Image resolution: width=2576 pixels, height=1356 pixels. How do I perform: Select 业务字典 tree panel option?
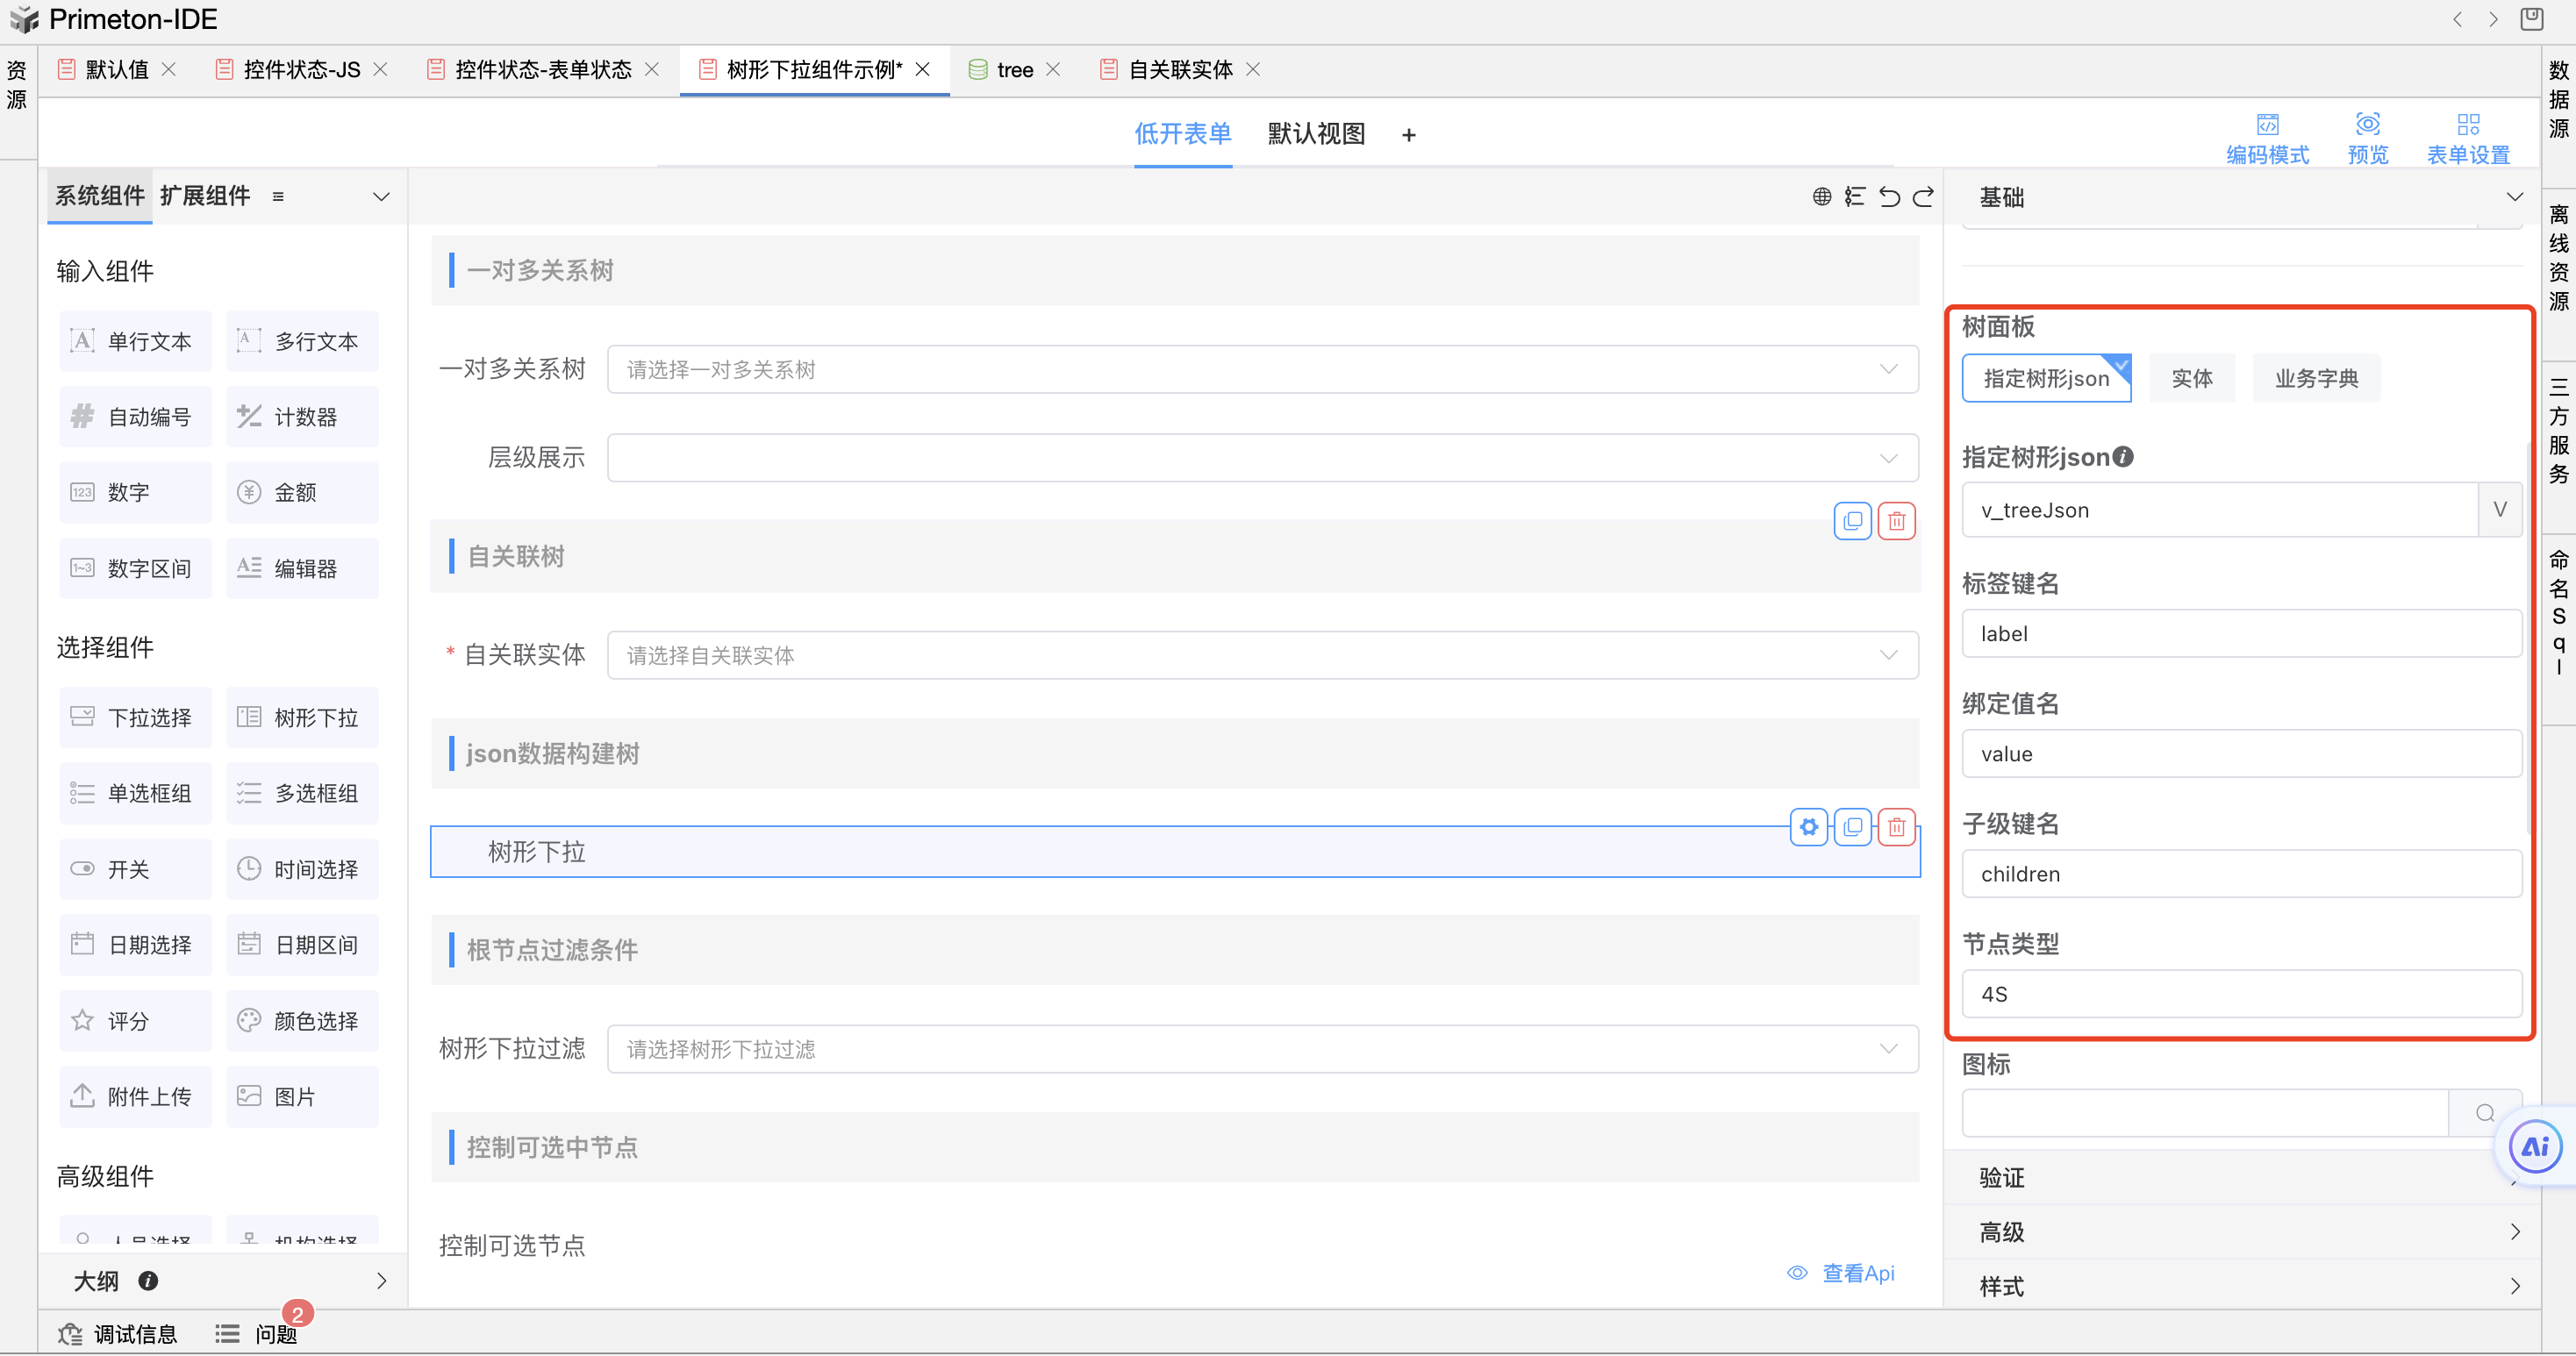(2315, 379)
